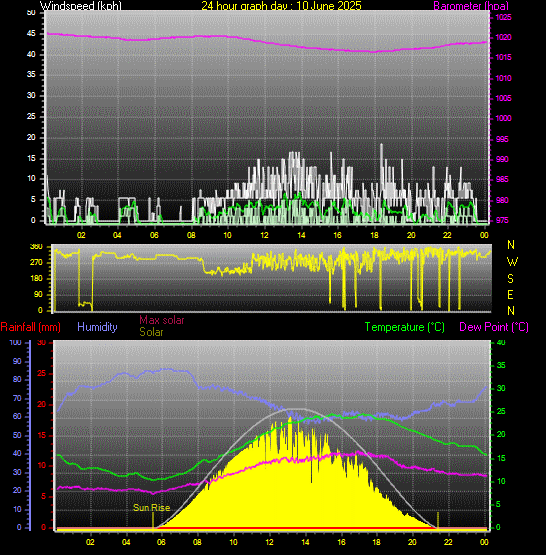Click windspeed value 25 on left axis

pos(31,116)
